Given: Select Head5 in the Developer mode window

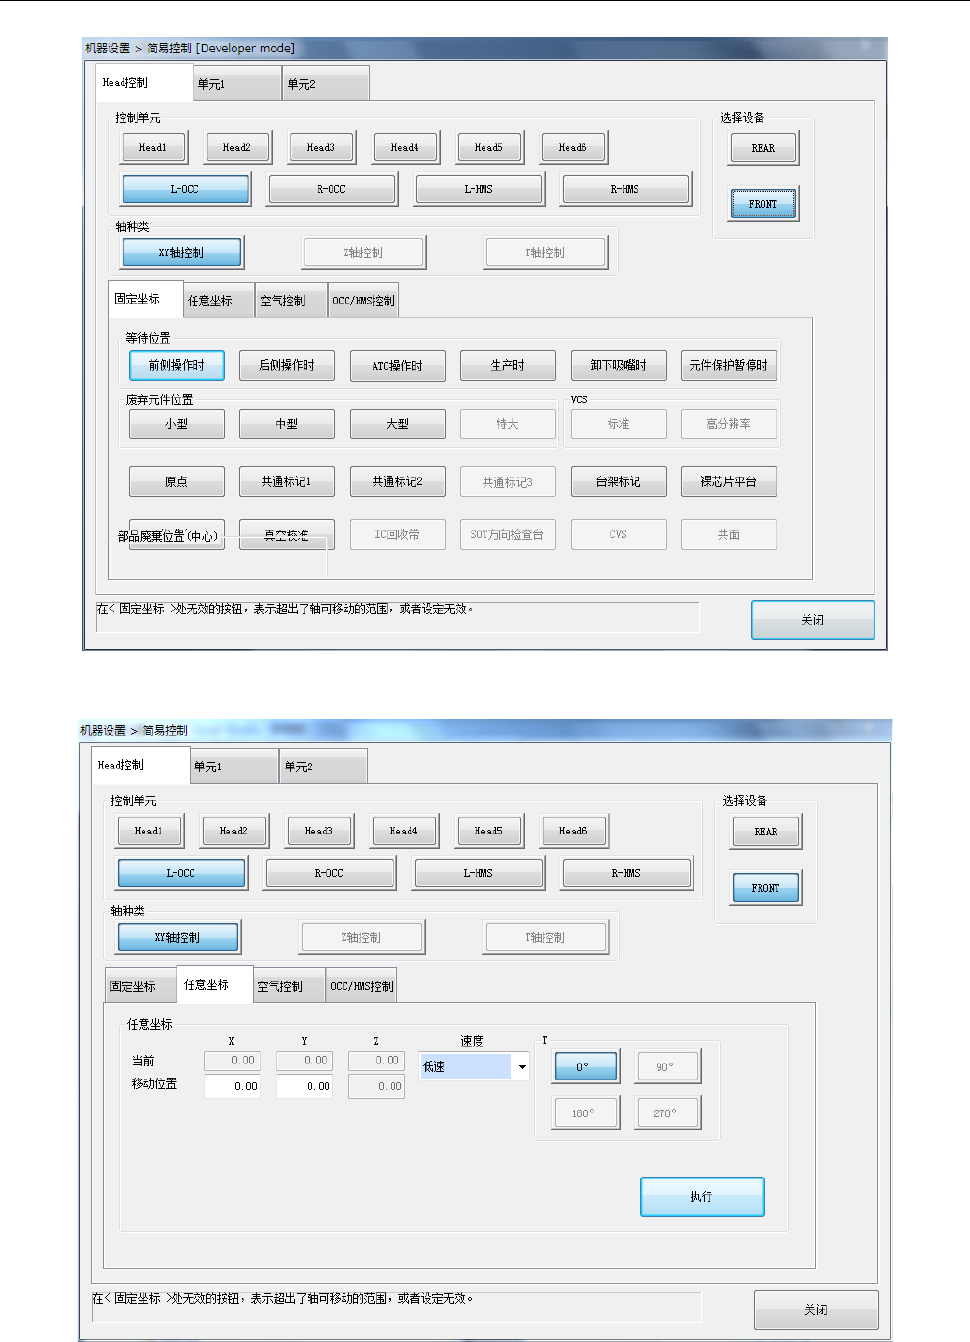Looking at the screenshot, I should [x=489, y=148].
